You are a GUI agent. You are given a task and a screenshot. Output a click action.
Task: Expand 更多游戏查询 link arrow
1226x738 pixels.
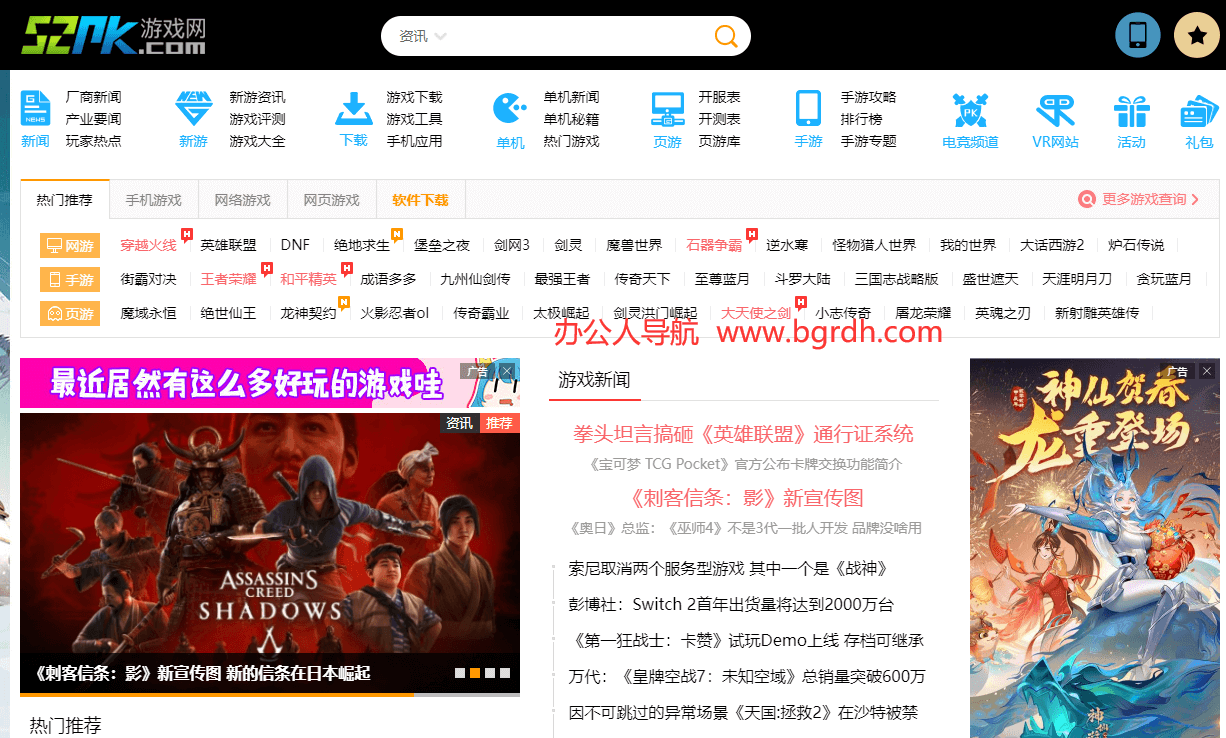pyautogui.click(x=1195, y=200)
